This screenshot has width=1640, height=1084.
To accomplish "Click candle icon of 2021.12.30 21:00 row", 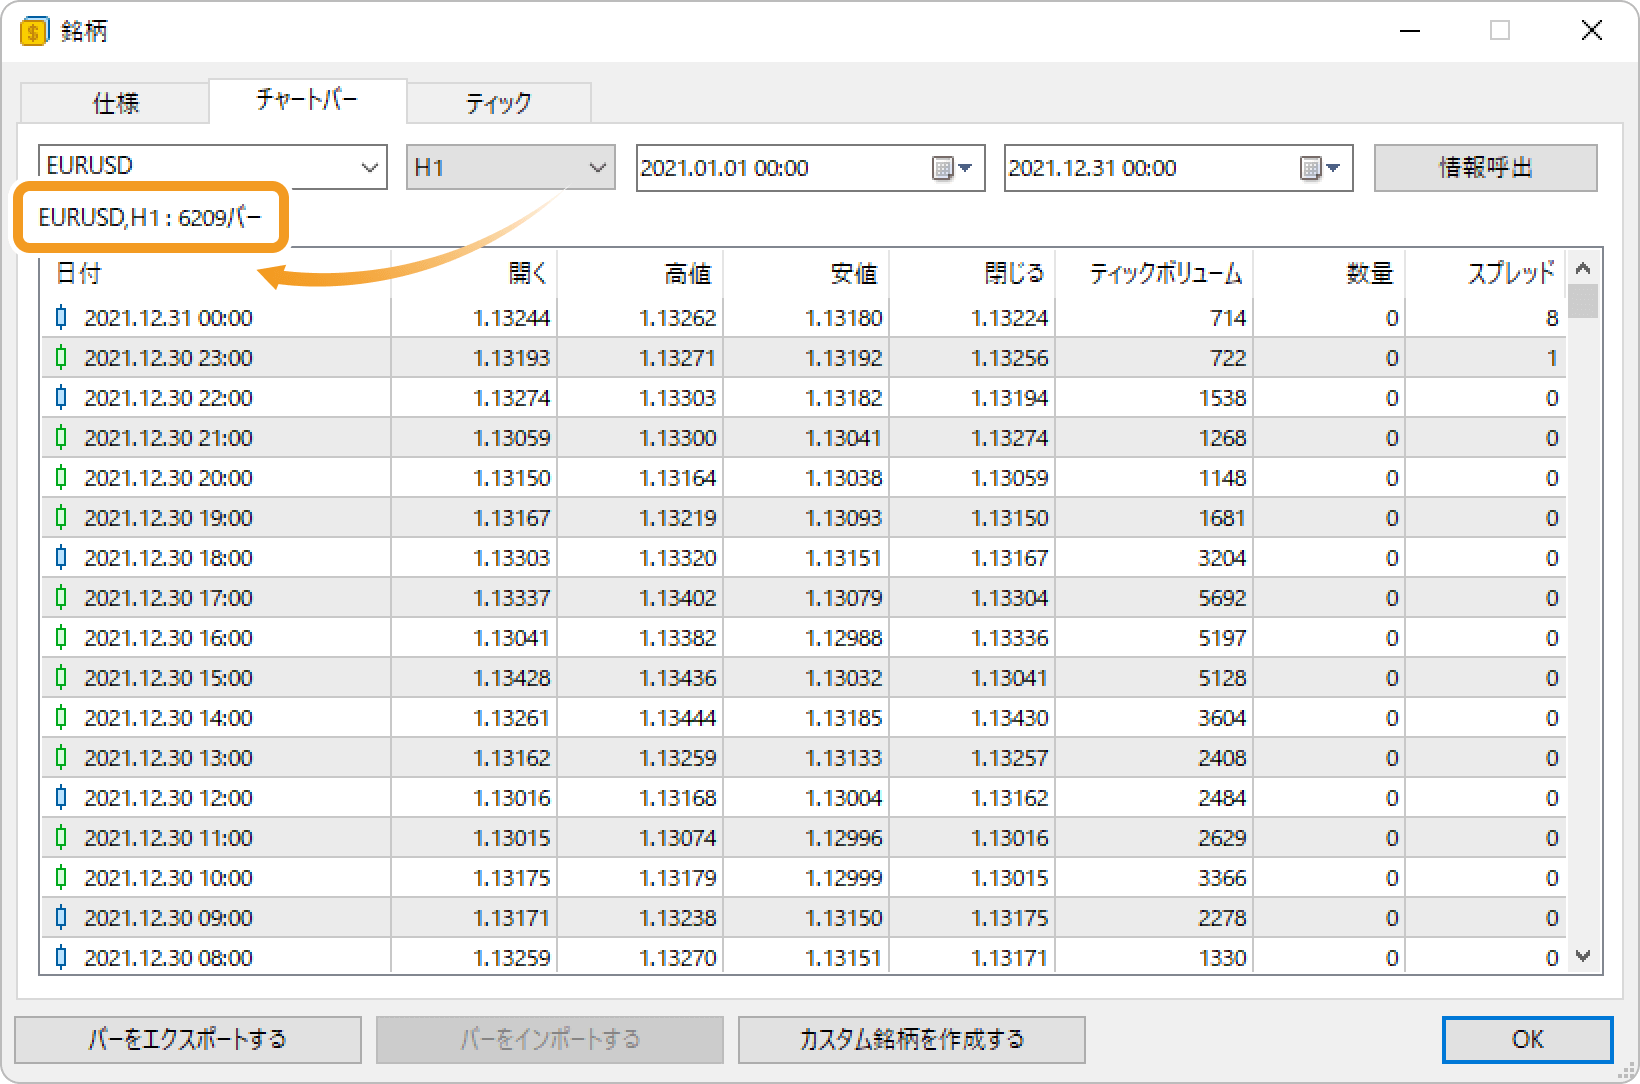I will click(61, 438).
